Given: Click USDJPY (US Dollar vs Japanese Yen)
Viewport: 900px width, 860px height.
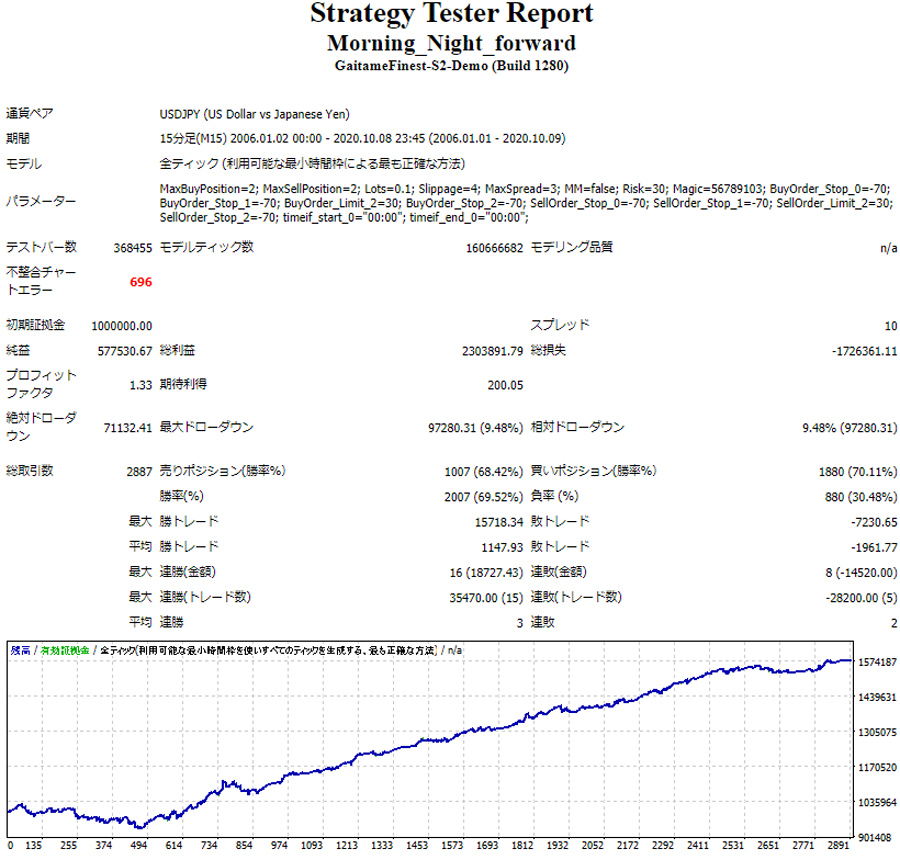Looking at the screenshot, I should pos(254,114).
